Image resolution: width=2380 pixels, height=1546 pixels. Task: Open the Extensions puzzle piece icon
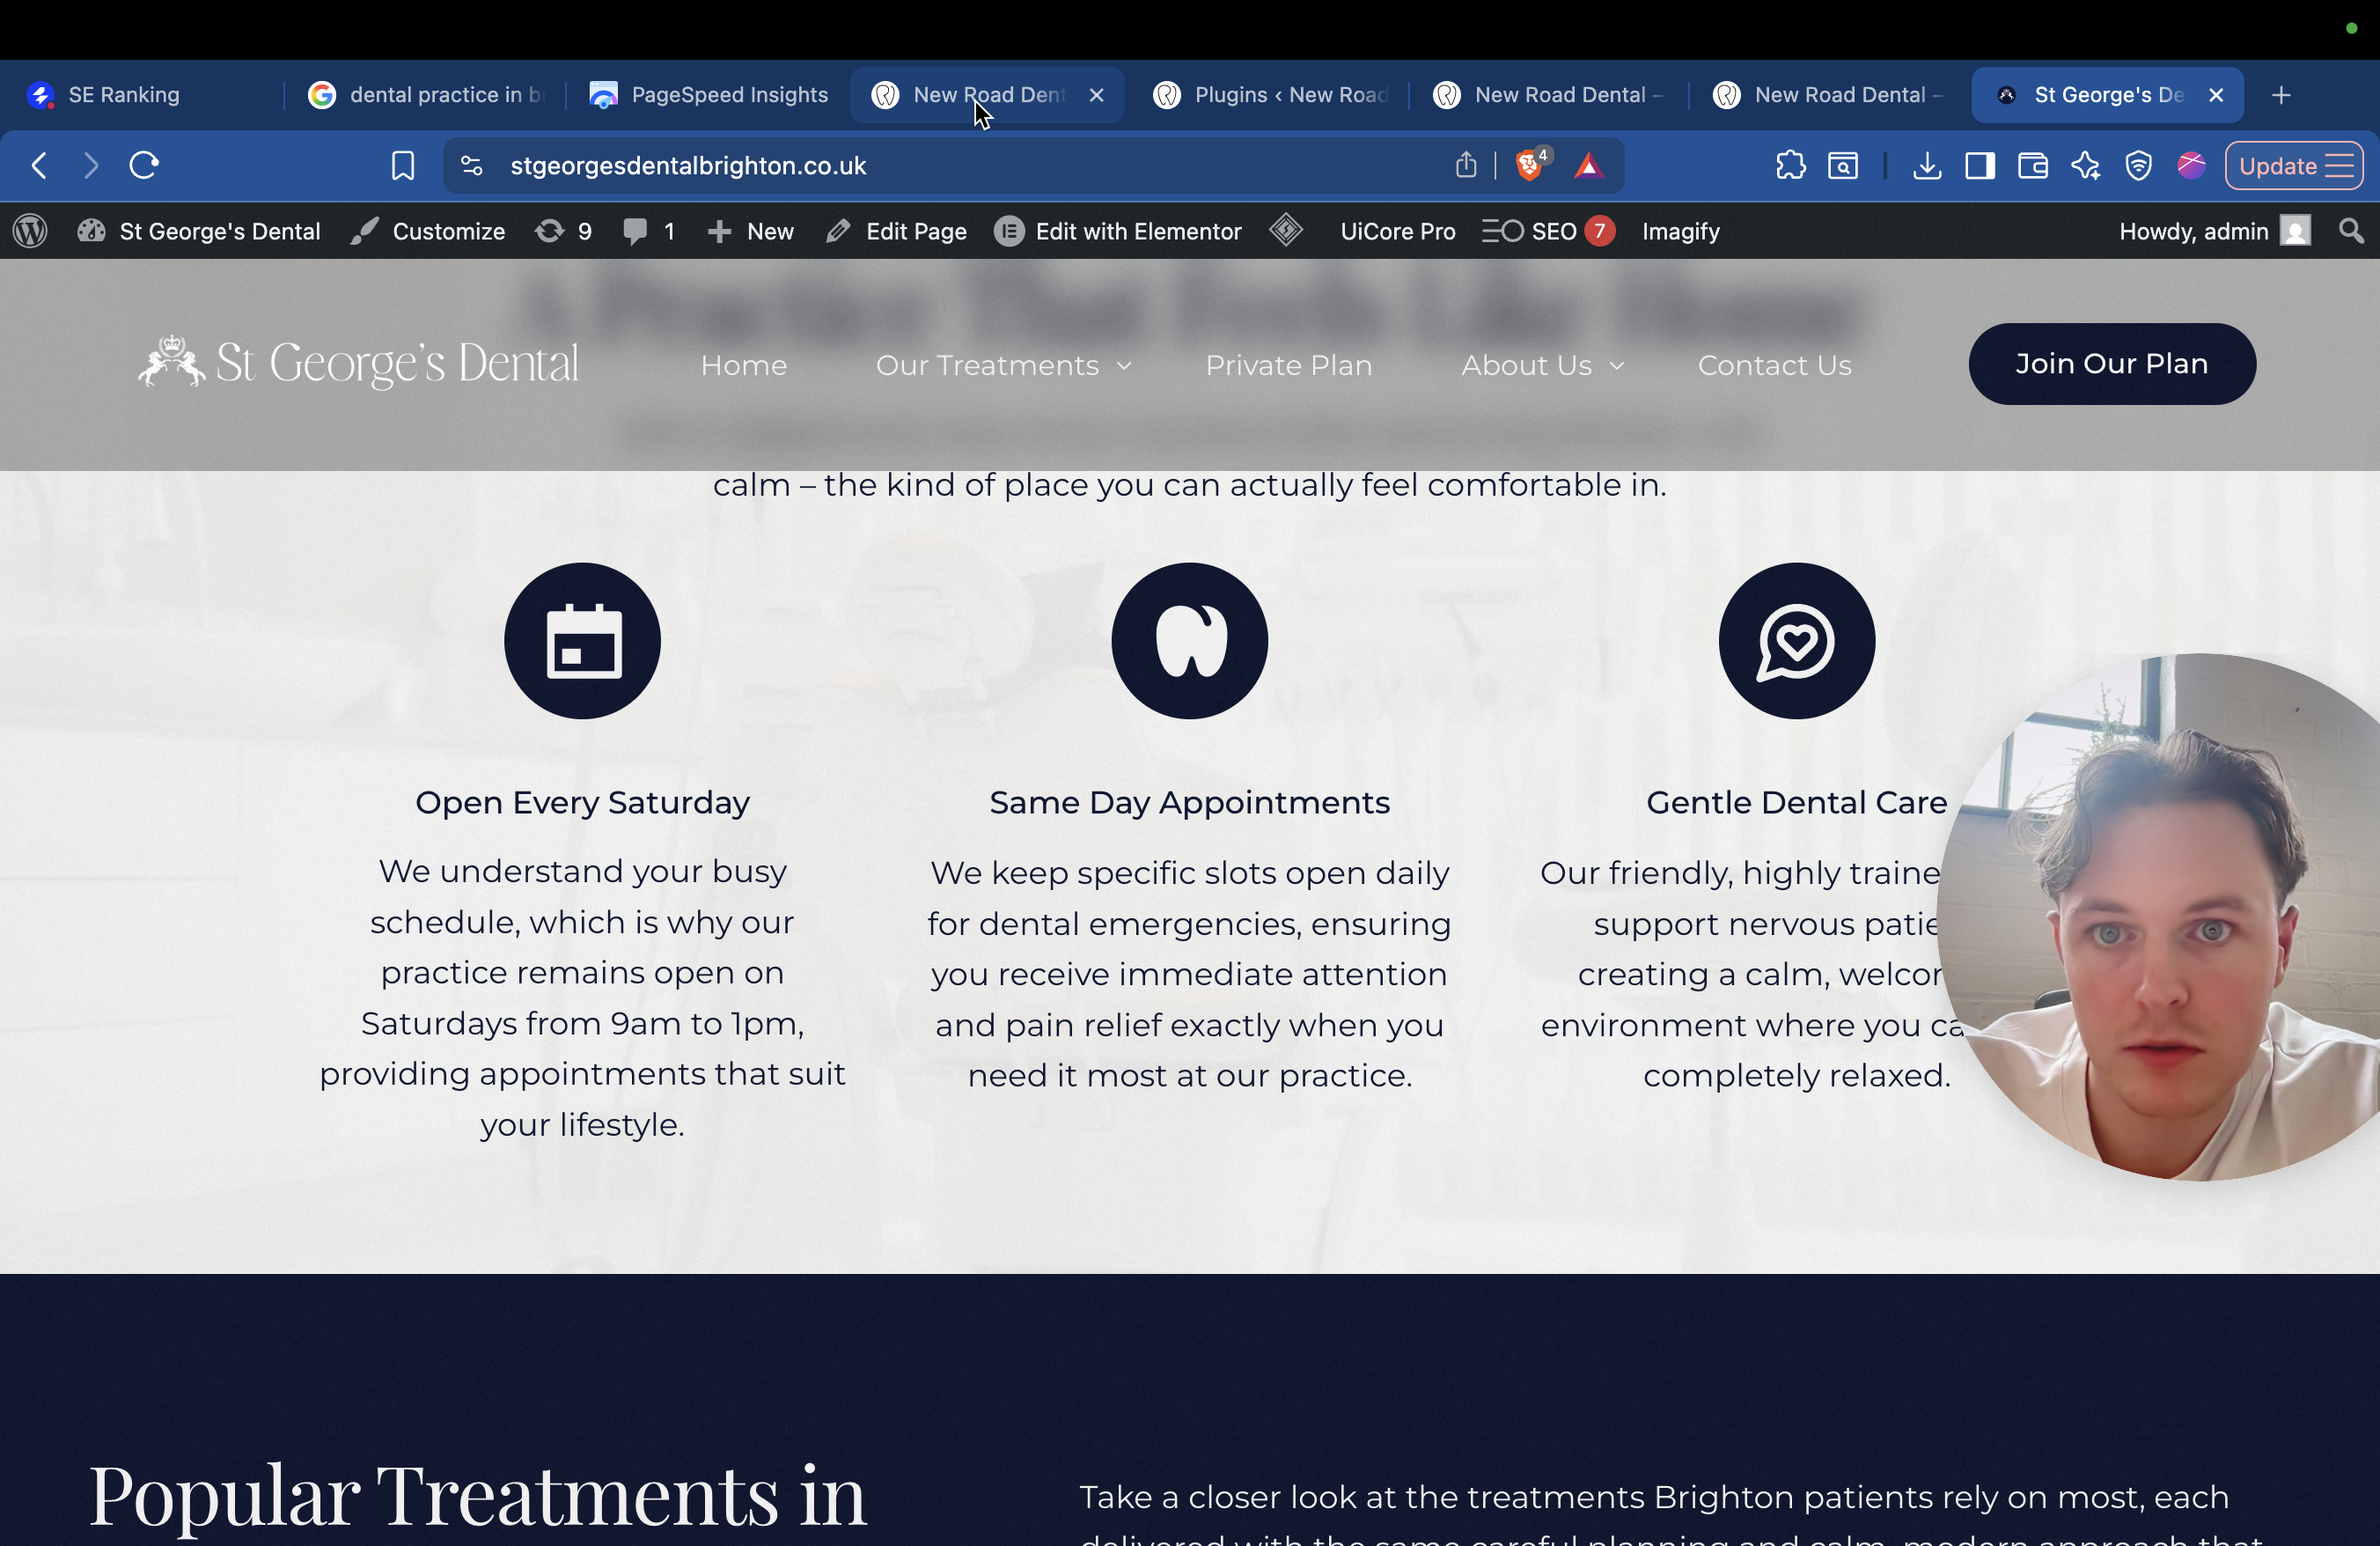(x=1790, y=165)
